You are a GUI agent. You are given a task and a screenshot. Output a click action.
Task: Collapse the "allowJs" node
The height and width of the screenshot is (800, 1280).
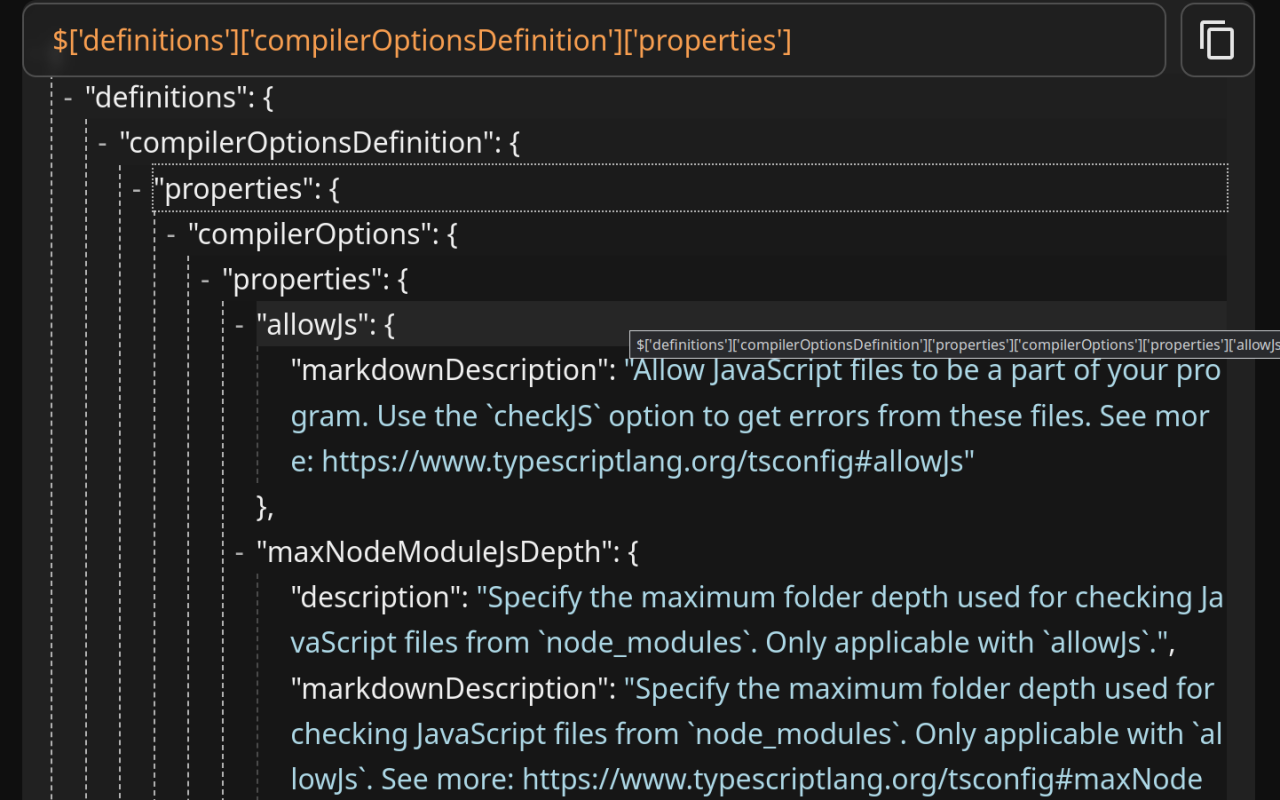[239, 324]
